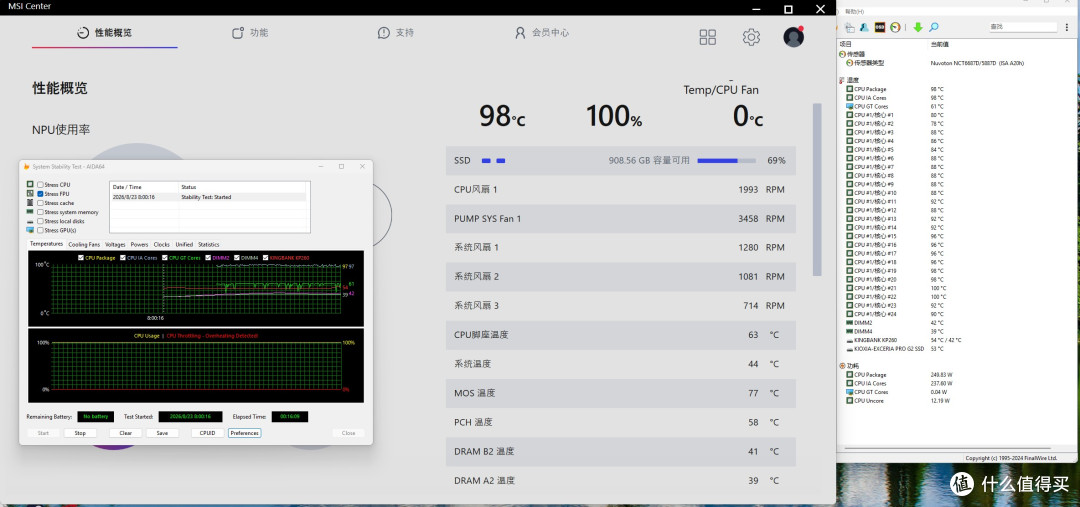Viewport: 1080px width, 507px height.
Task: Open the Powers tab
Action: click(x=139, y=245)
